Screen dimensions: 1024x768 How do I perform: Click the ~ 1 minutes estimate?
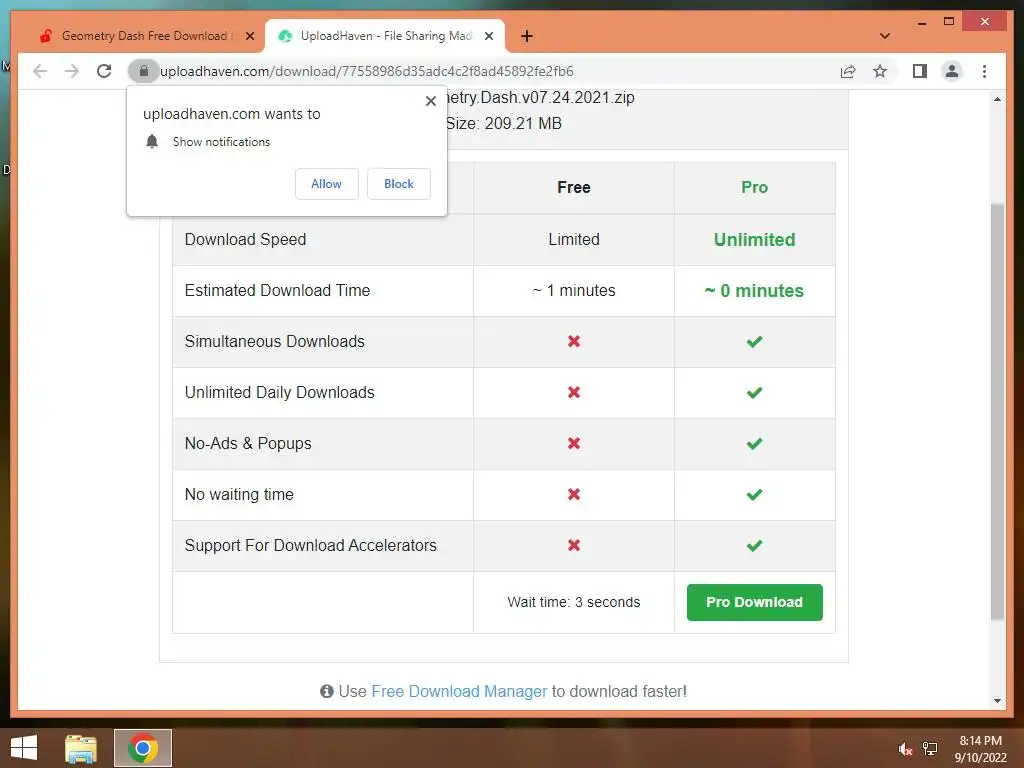point(574,291)
